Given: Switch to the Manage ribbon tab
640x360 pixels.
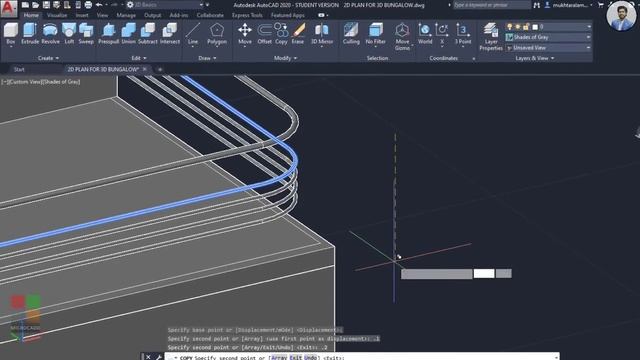Looking at the screenshot, I should point(126,15).
